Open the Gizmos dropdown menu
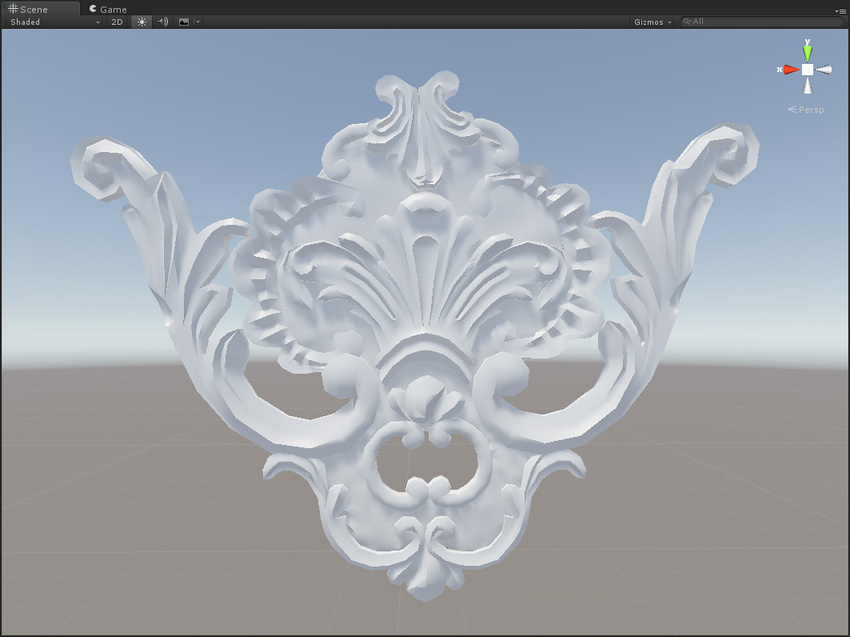 coord(651,21)
